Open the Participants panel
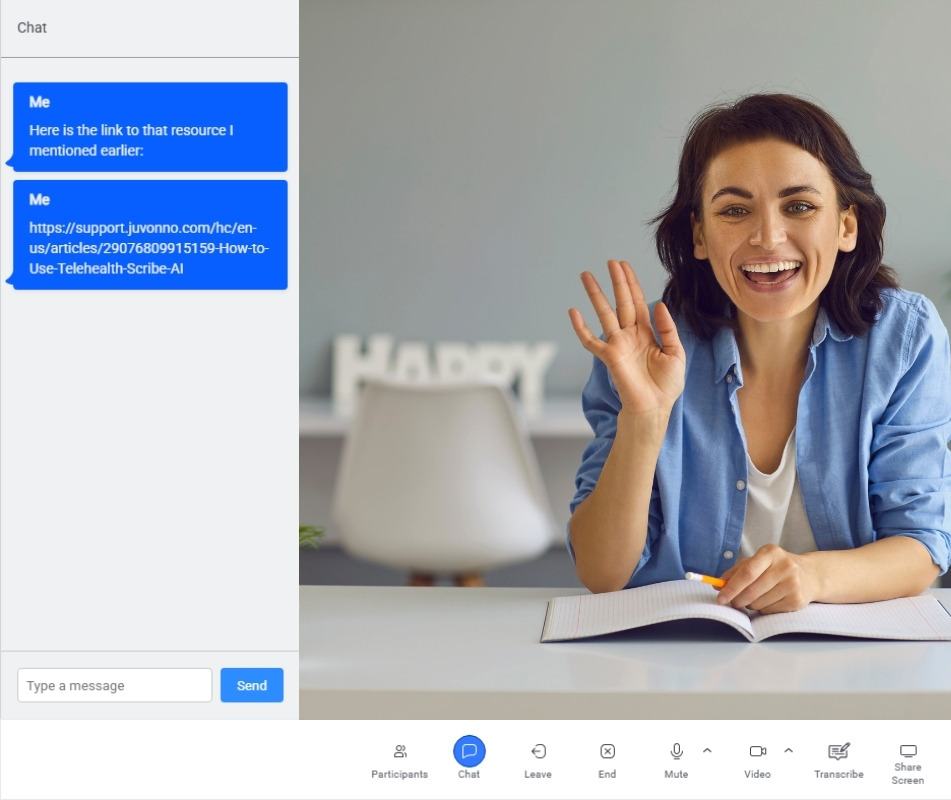This screenshot has width=951, height=800. pyautogui.click(x=399, y=759)
